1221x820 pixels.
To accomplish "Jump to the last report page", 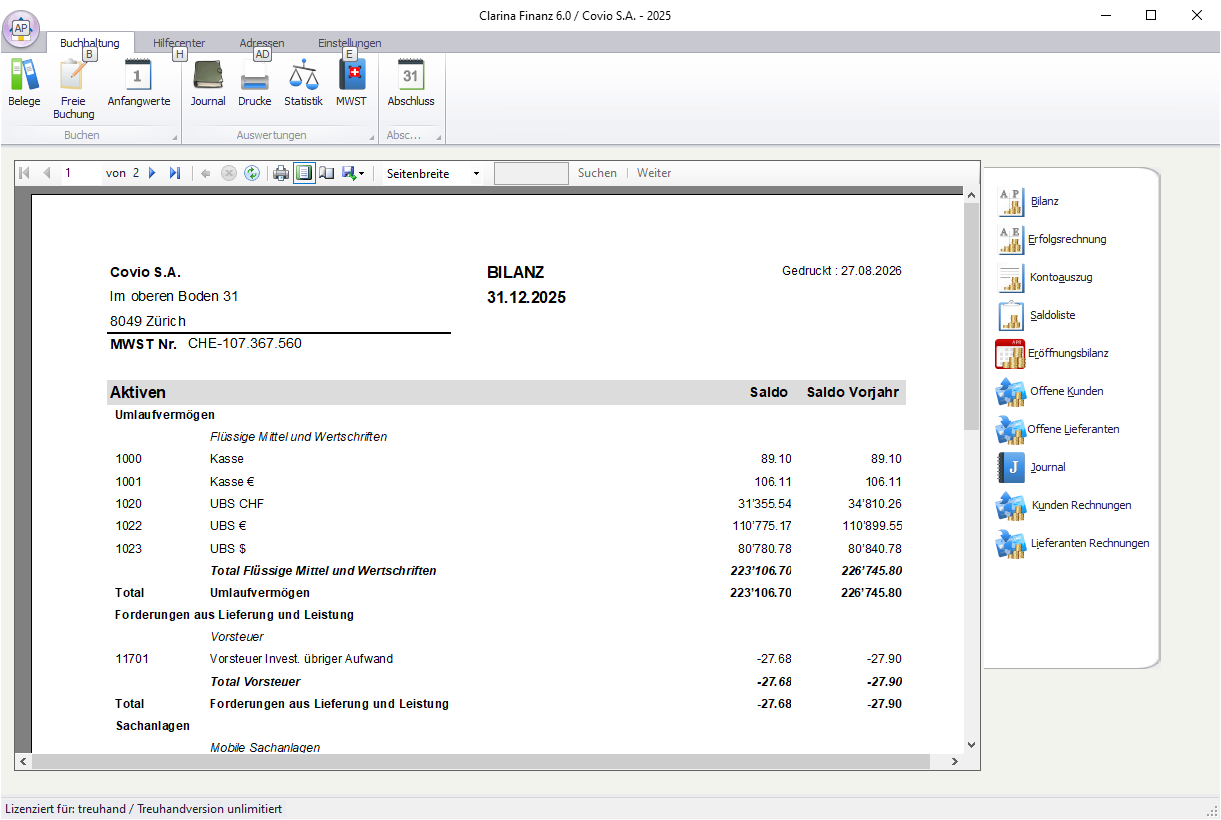I will (174, 173).
